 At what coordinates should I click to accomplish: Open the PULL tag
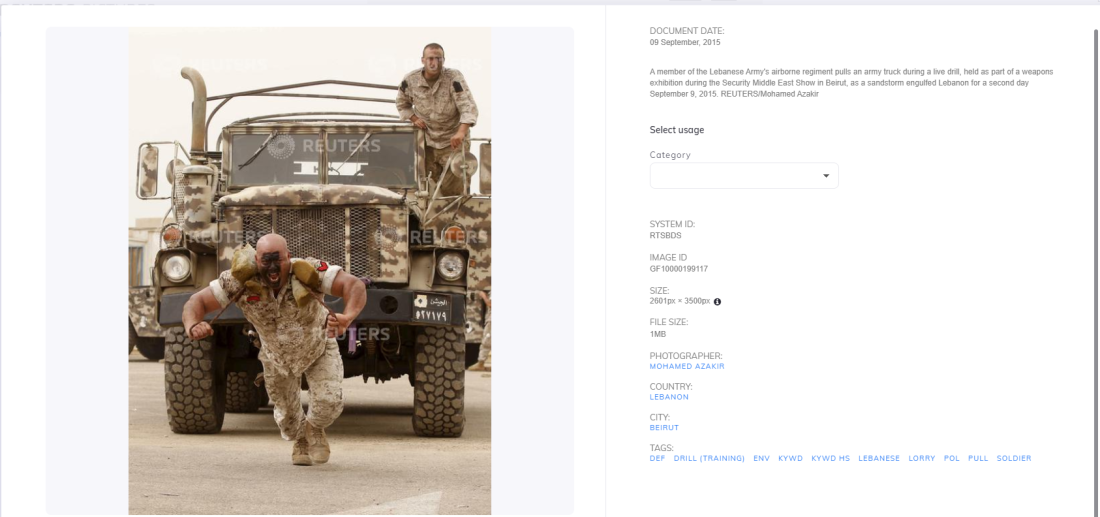click(978, 458)
